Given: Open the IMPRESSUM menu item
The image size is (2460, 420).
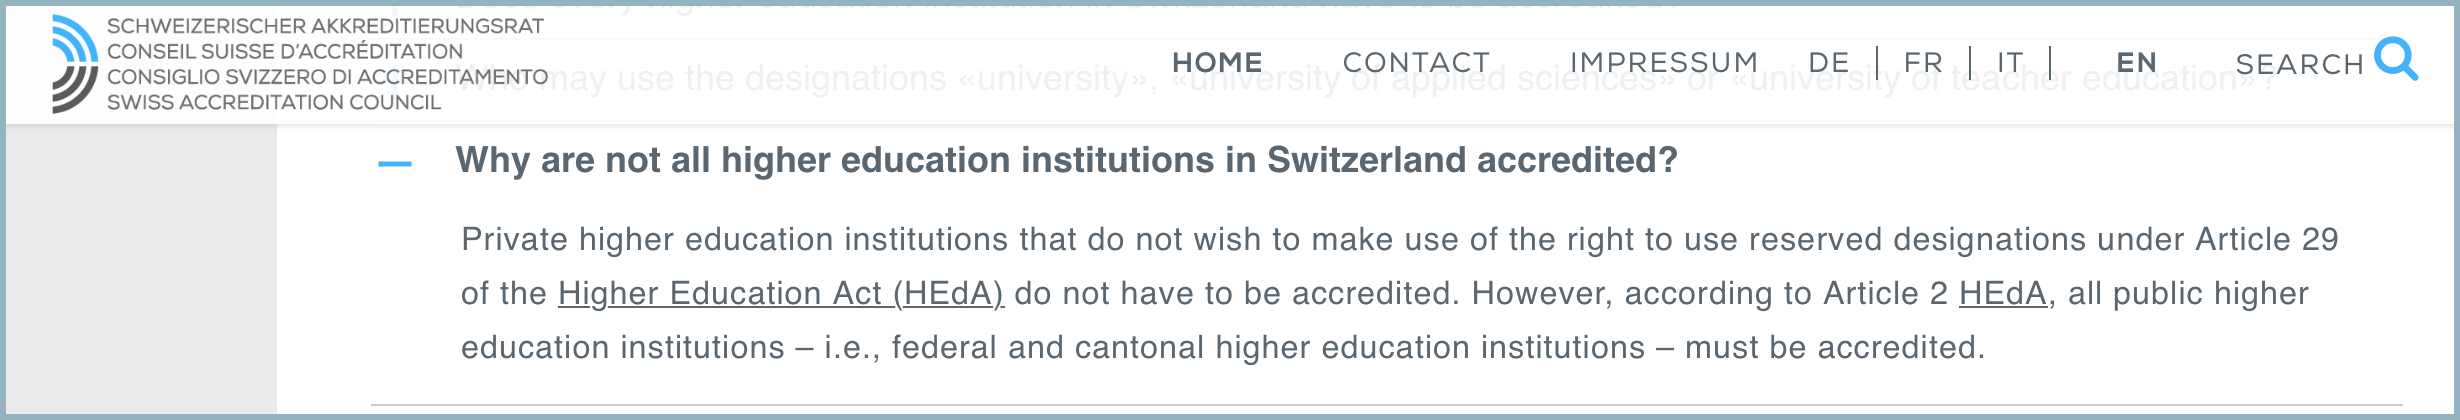Looking at the screenshot, I should click(x=1664, y=62).
